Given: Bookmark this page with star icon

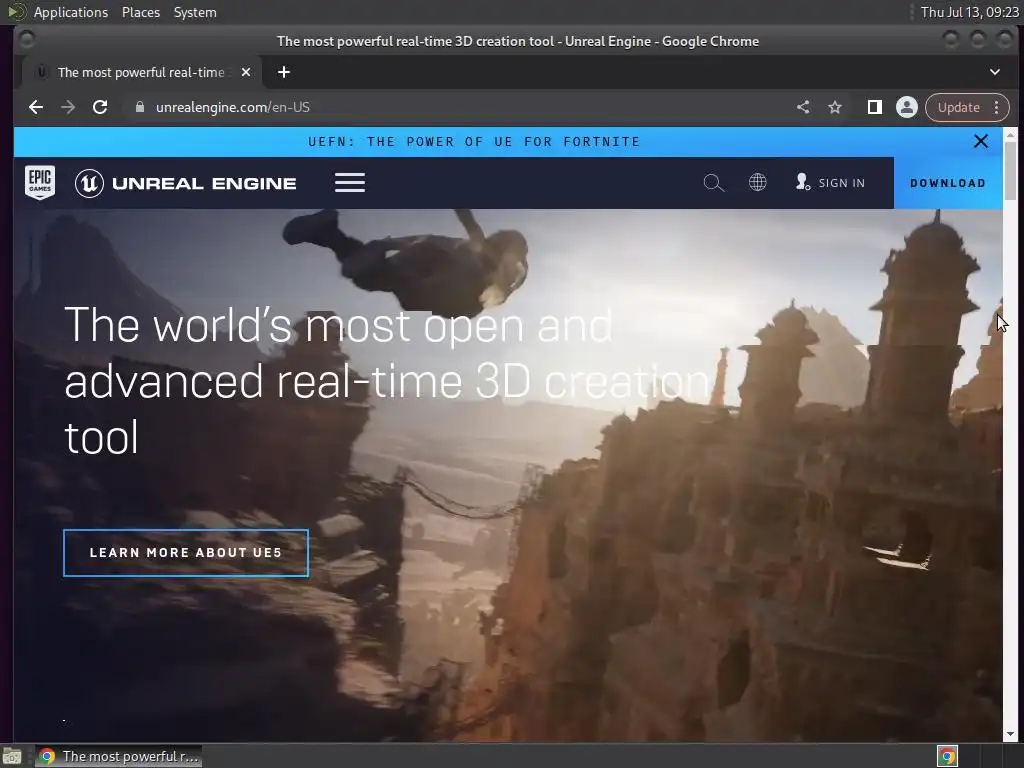Looking at the screenshot, I should (835, 107).
